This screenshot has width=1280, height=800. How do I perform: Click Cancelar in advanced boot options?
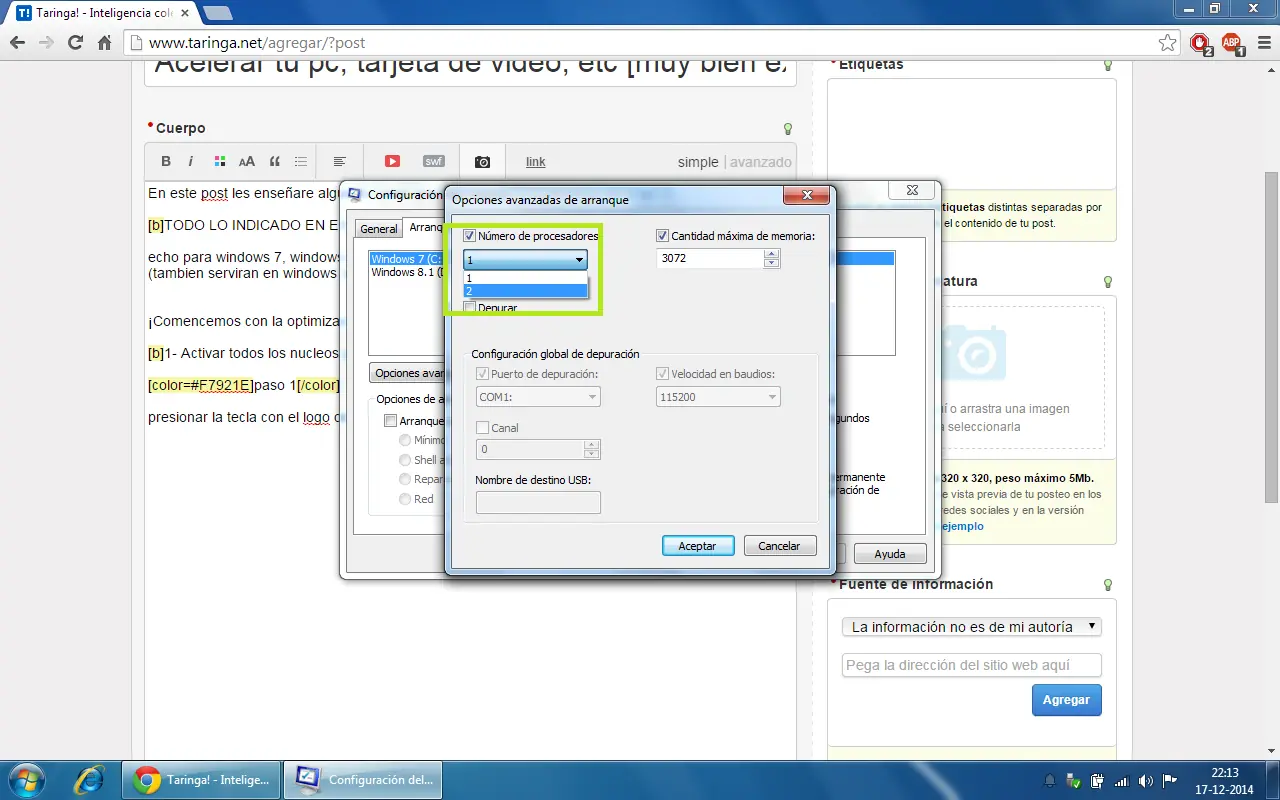click(780, 546)
